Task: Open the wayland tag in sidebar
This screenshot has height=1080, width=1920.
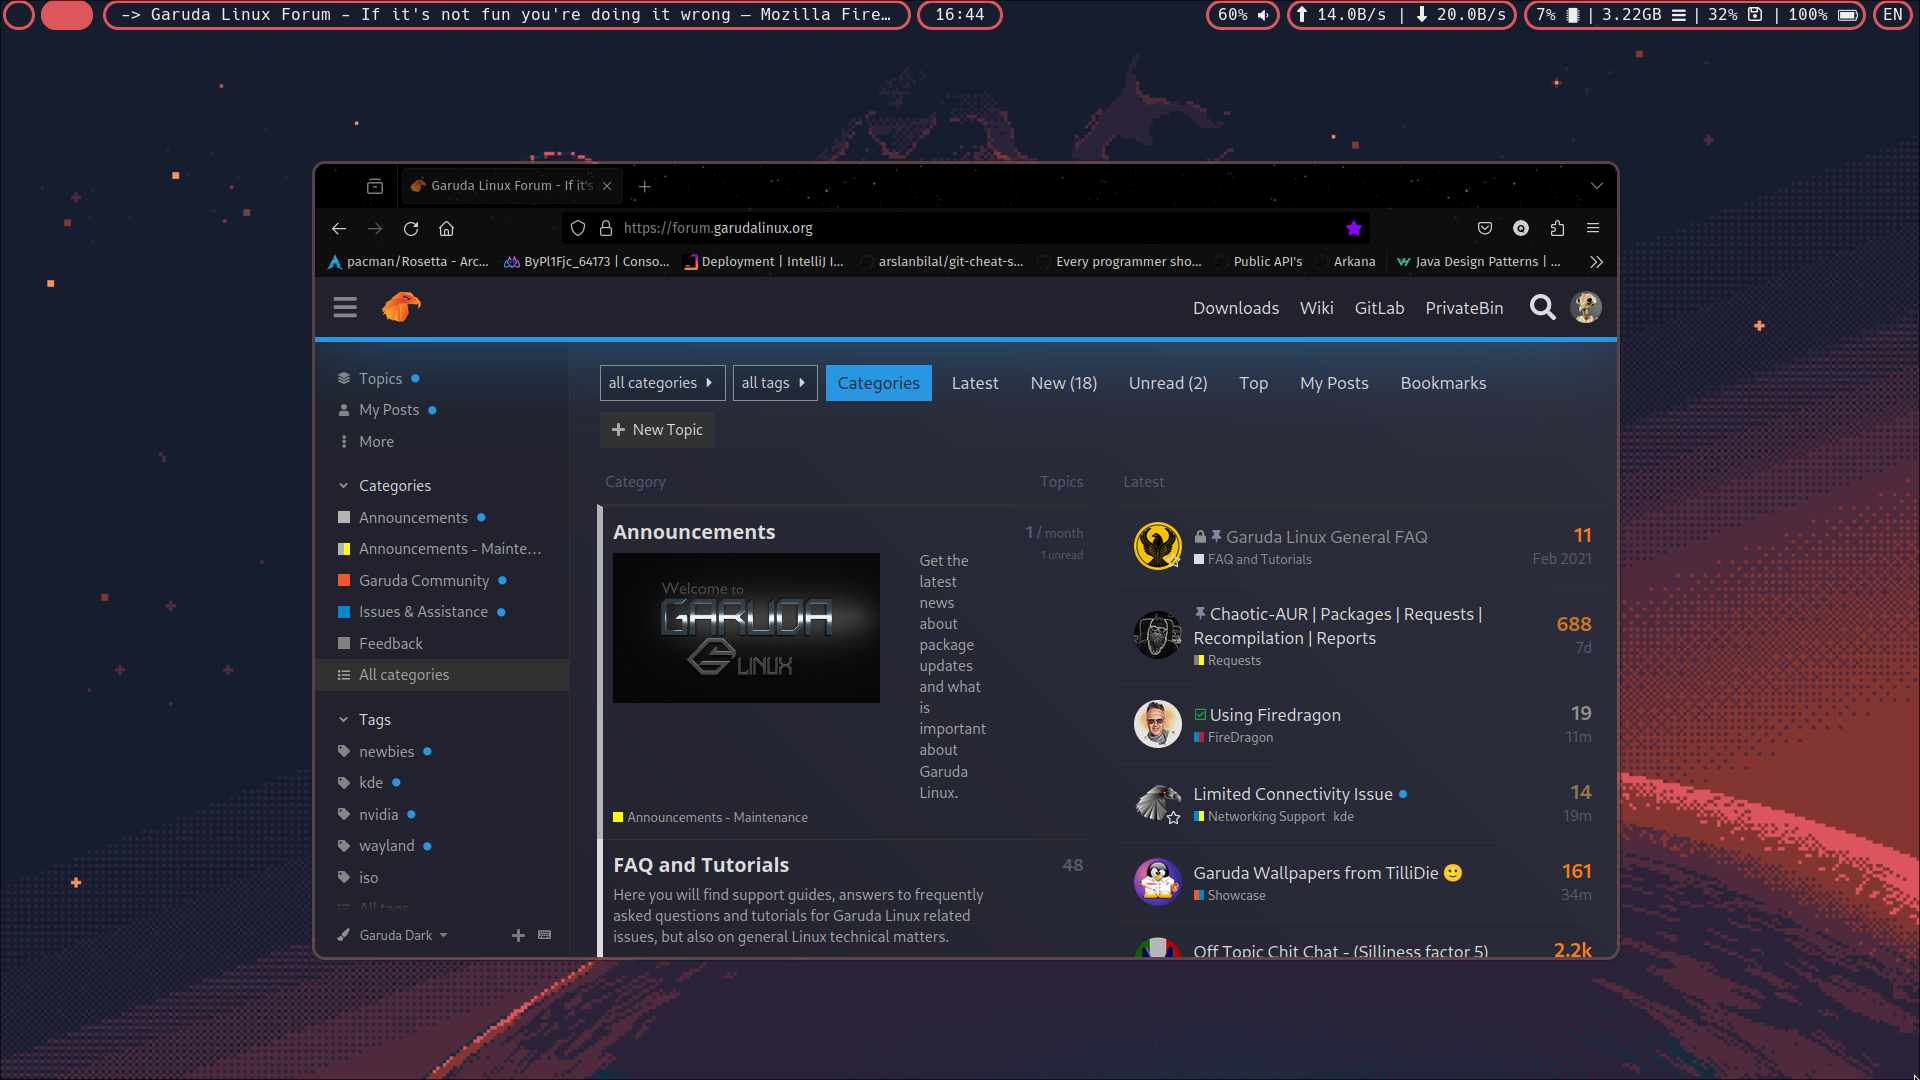Action: click(x=386, y=846)
